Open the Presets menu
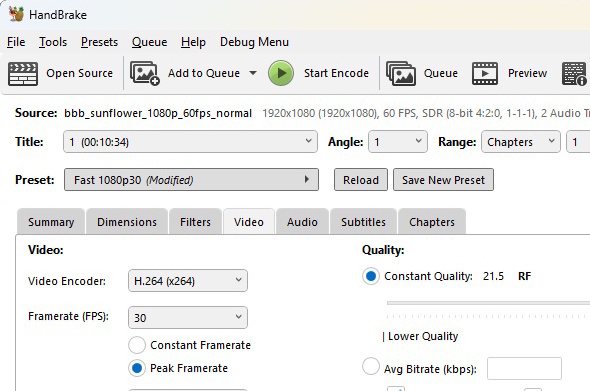Screen dimensions: 590x391 (99, 42)
